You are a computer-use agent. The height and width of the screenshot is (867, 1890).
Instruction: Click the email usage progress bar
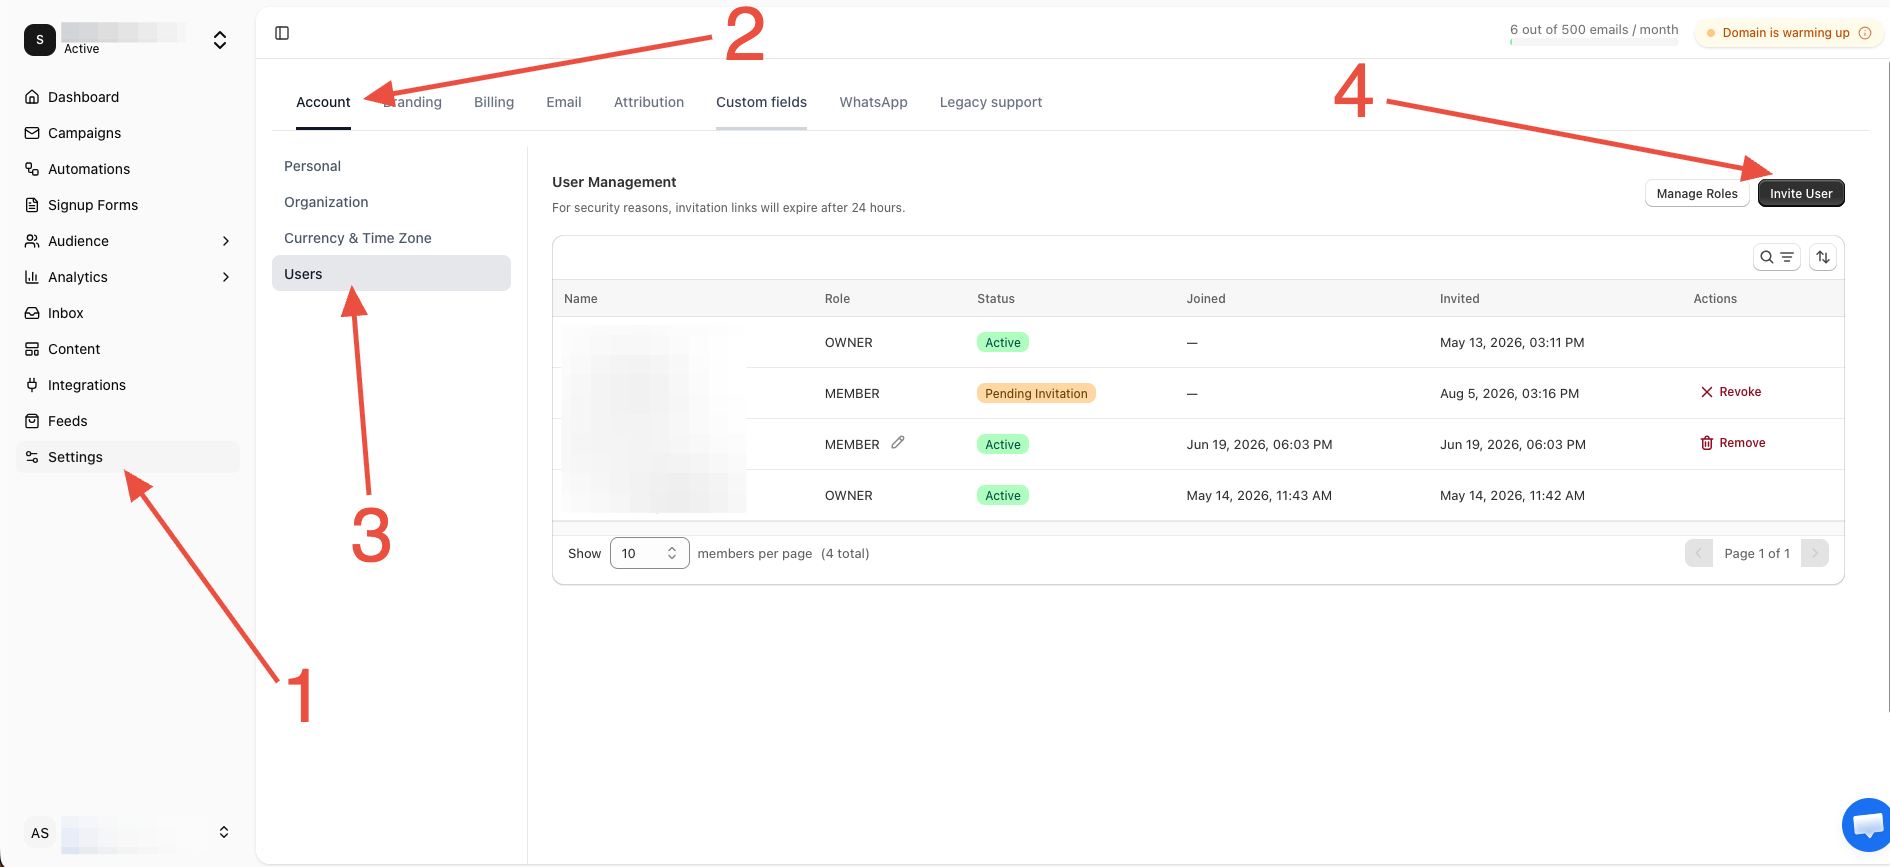pyautogui.click(x=1594, y=43)
